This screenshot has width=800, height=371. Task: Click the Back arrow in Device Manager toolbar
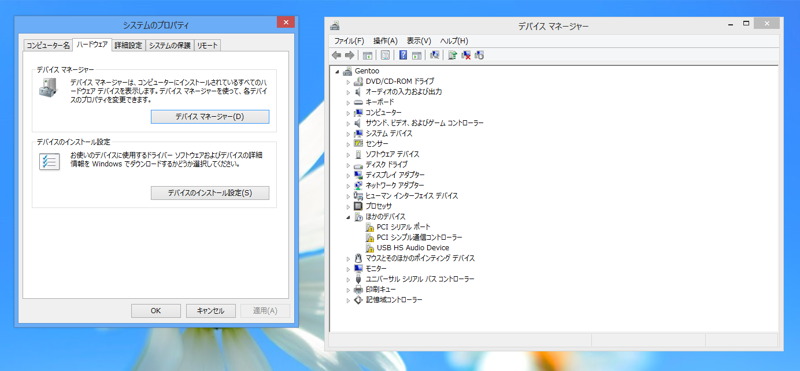pyautogui.click(x=336, y=55)
